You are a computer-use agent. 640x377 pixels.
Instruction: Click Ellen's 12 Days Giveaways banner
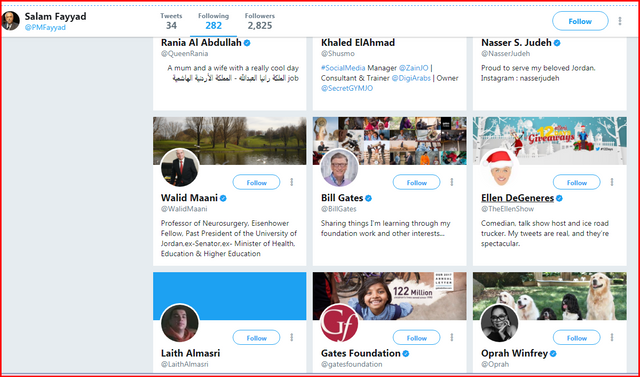tap(550, 141)
